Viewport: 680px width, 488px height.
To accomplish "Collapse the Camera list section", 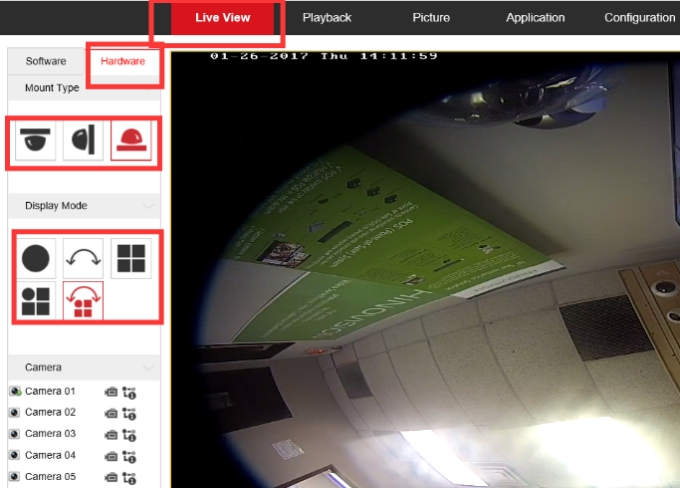I will [150, 368].
